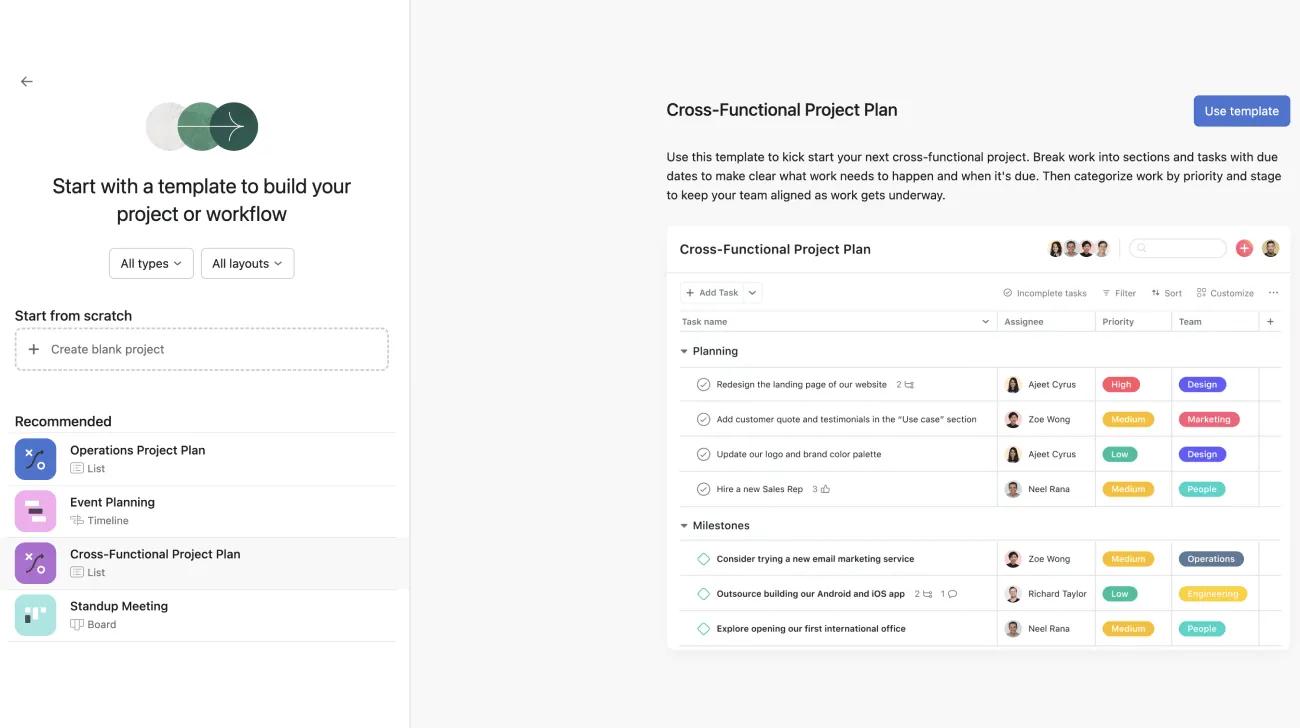Open the three-dot overflow menu
Image resolution: width=1300 pixels, height=728 pixels.
[x=1273, y=292]
